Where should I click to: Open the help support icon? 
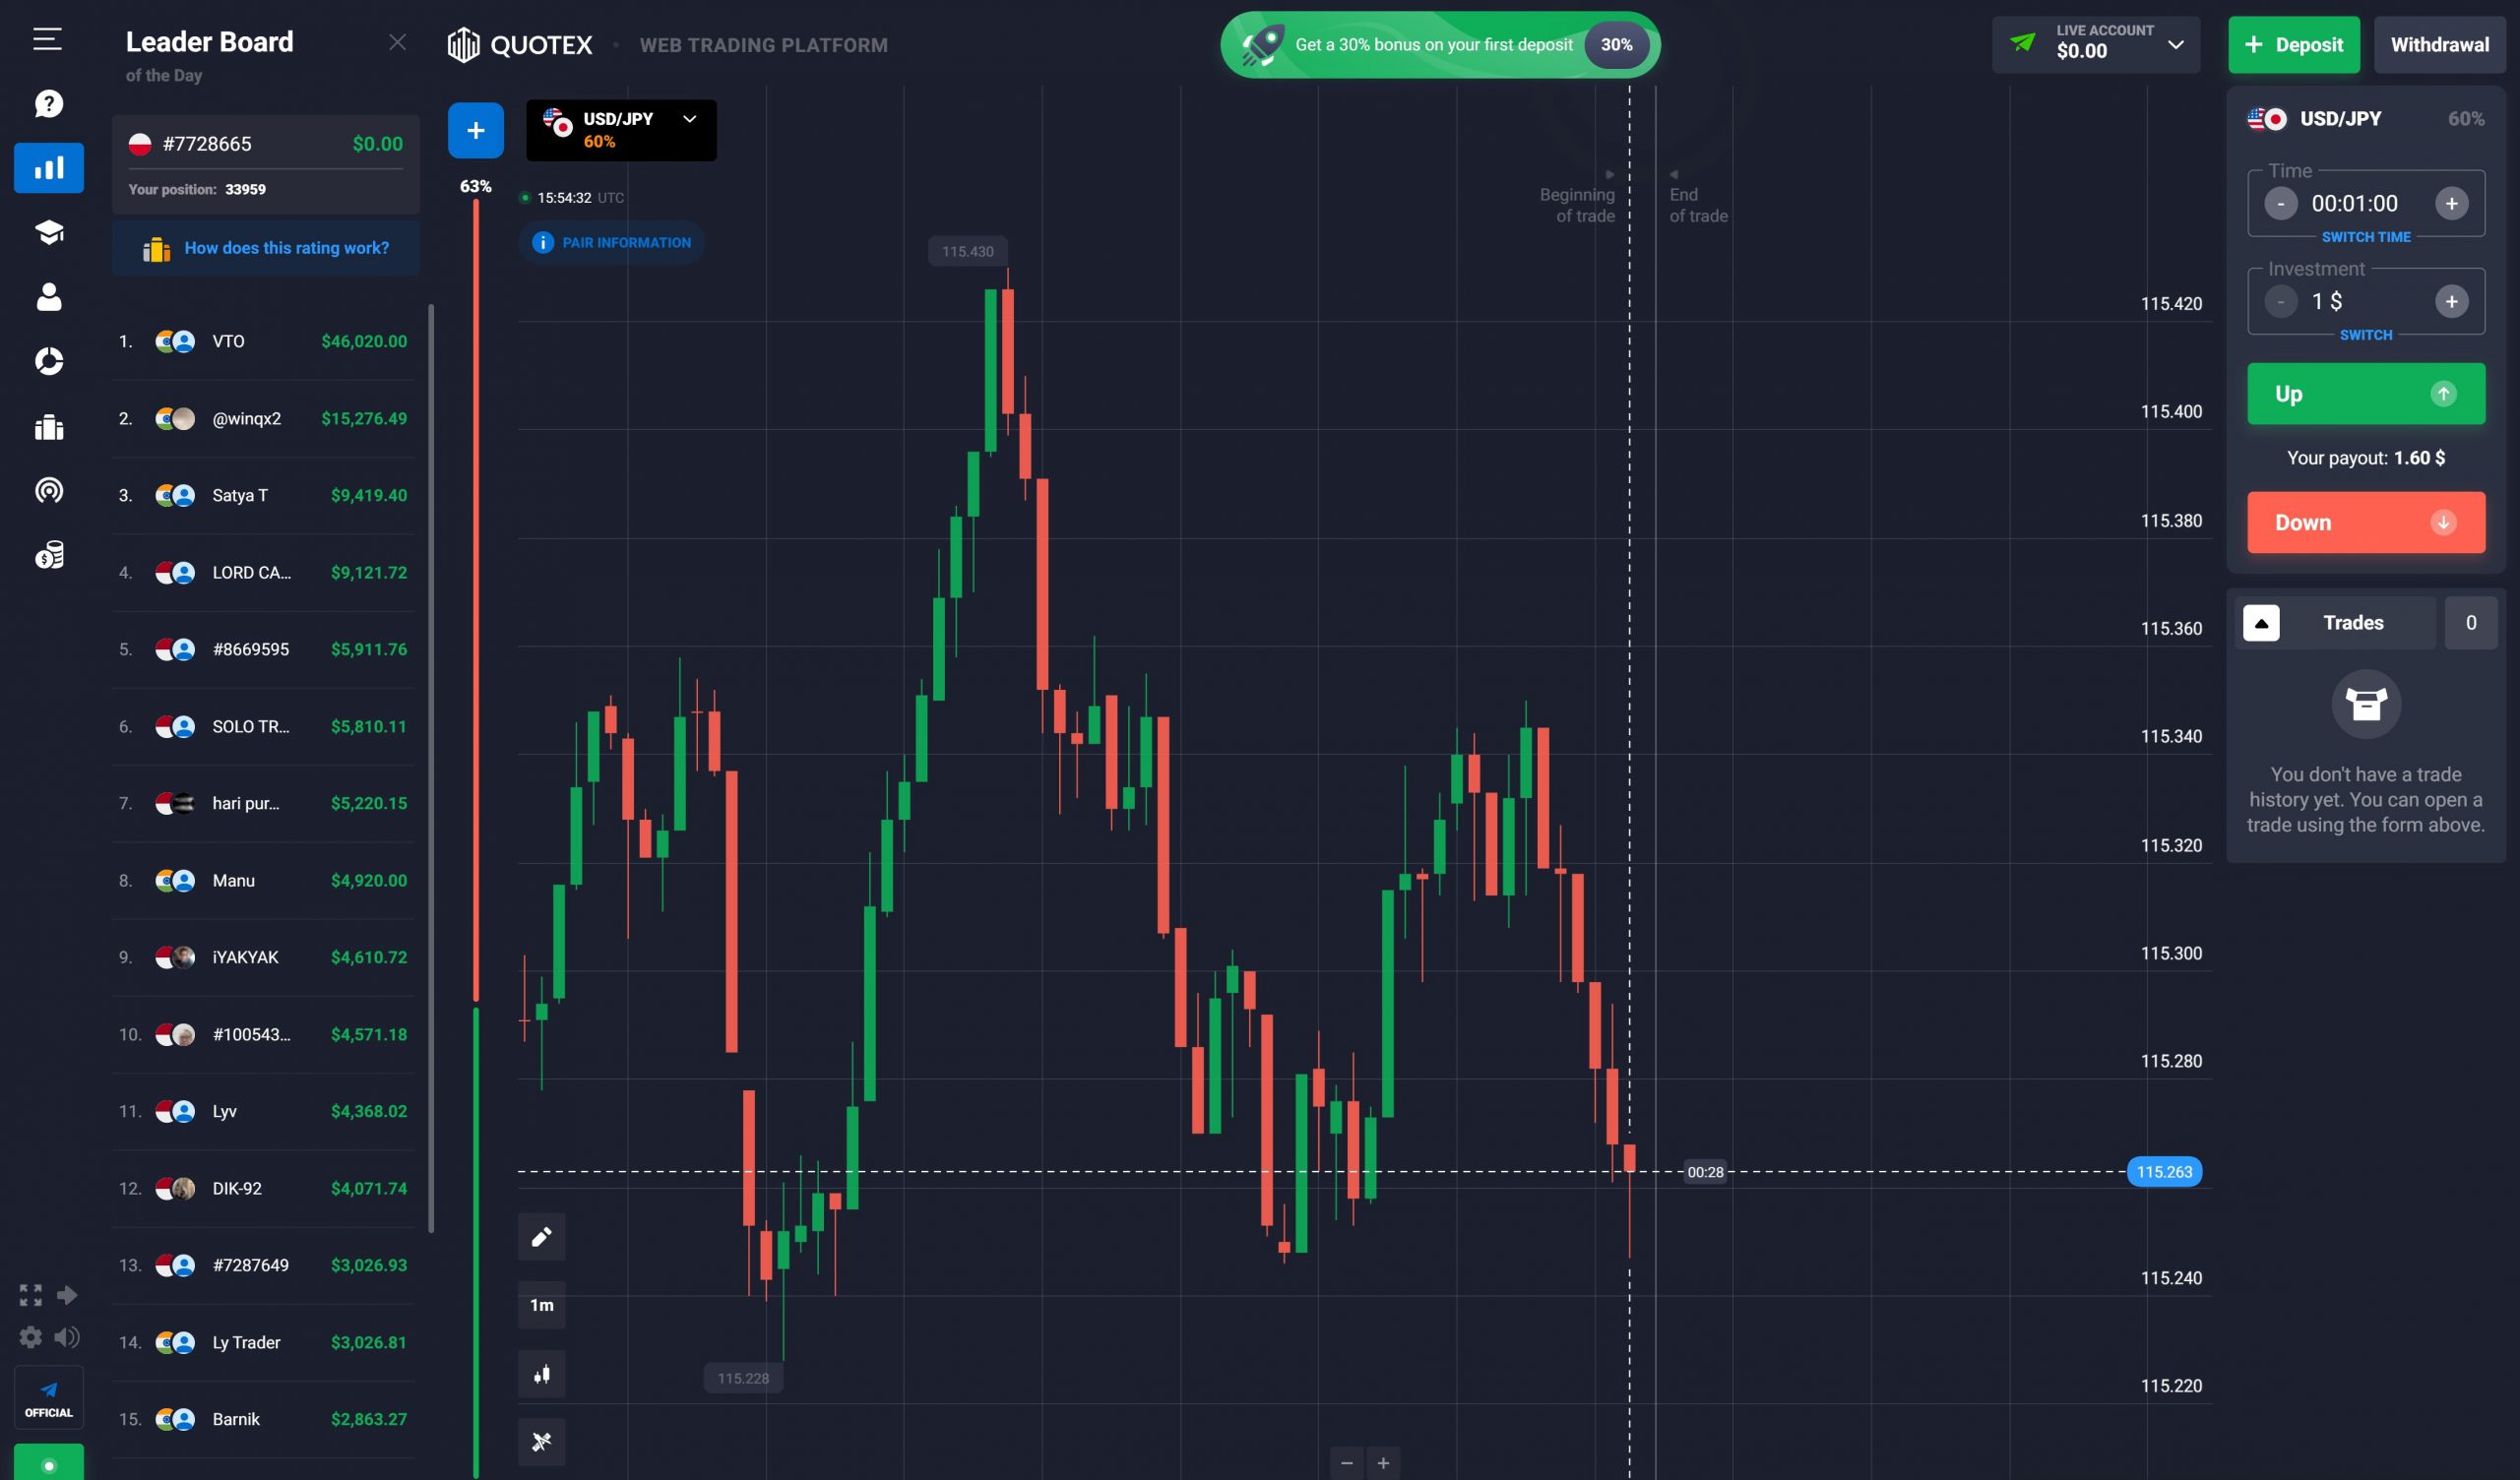pos(48,103)
